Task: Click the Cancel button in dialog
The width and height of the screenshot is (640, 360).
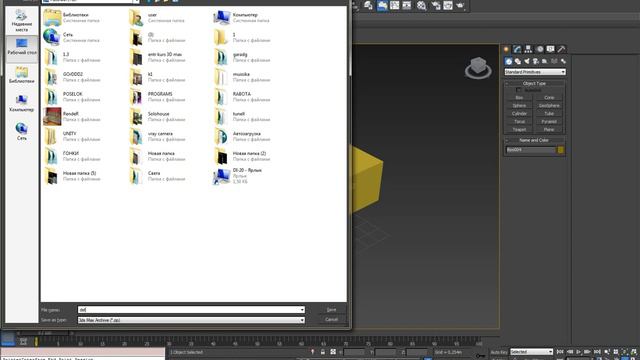Action: (331, 320)
